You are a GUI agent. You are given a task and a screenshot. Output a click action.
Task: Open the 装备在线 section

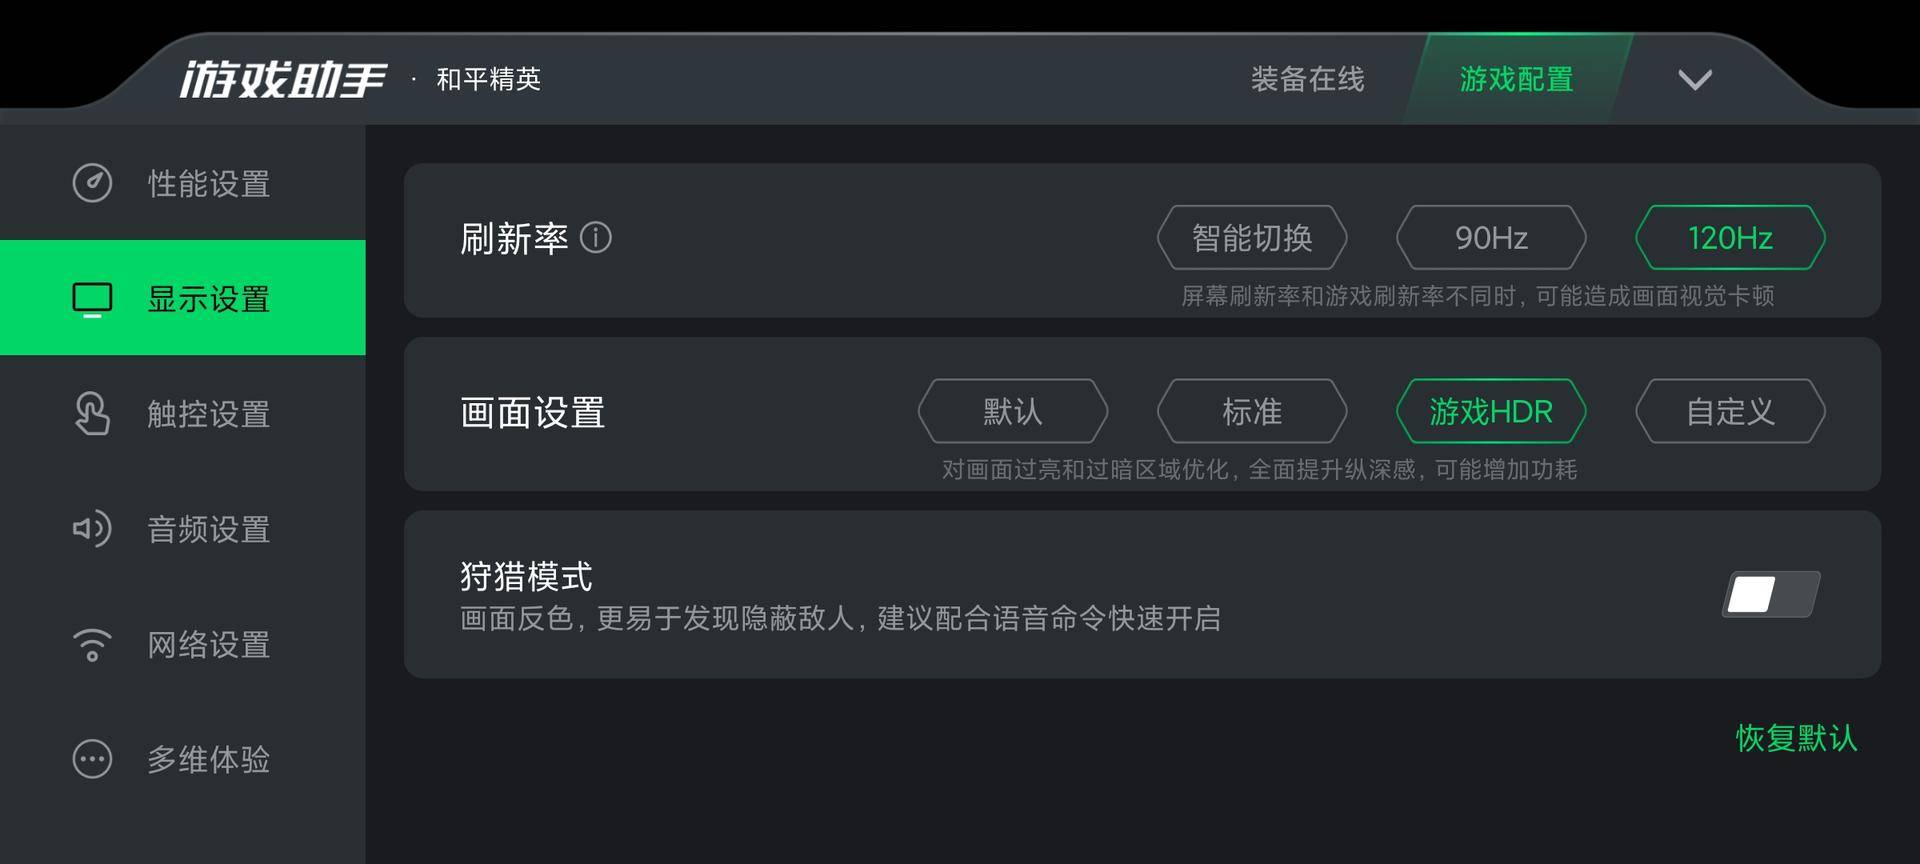coord(1305,78)
